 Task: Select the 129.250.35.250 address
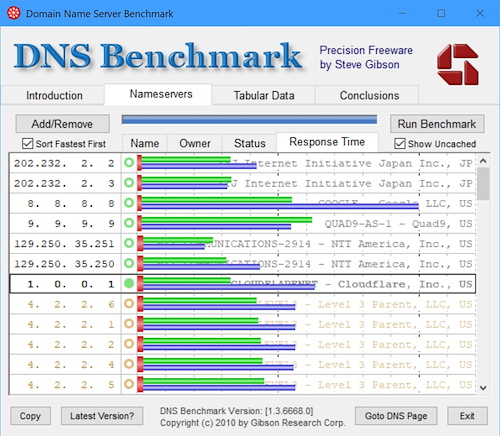(65, 264)
